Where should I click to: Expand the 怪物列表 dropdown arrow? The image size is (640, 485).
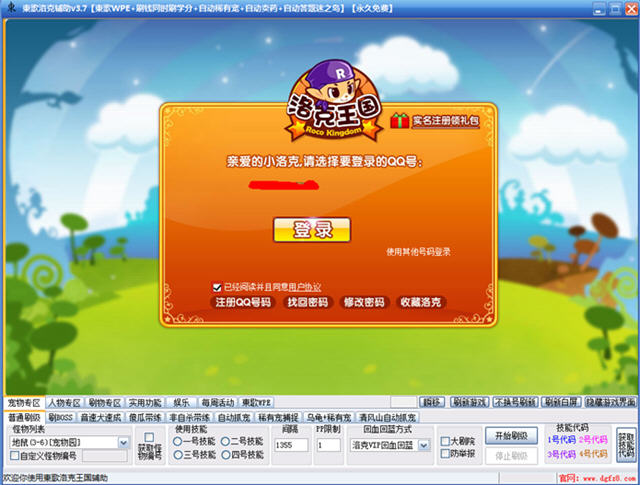click(x=123, y=443)
